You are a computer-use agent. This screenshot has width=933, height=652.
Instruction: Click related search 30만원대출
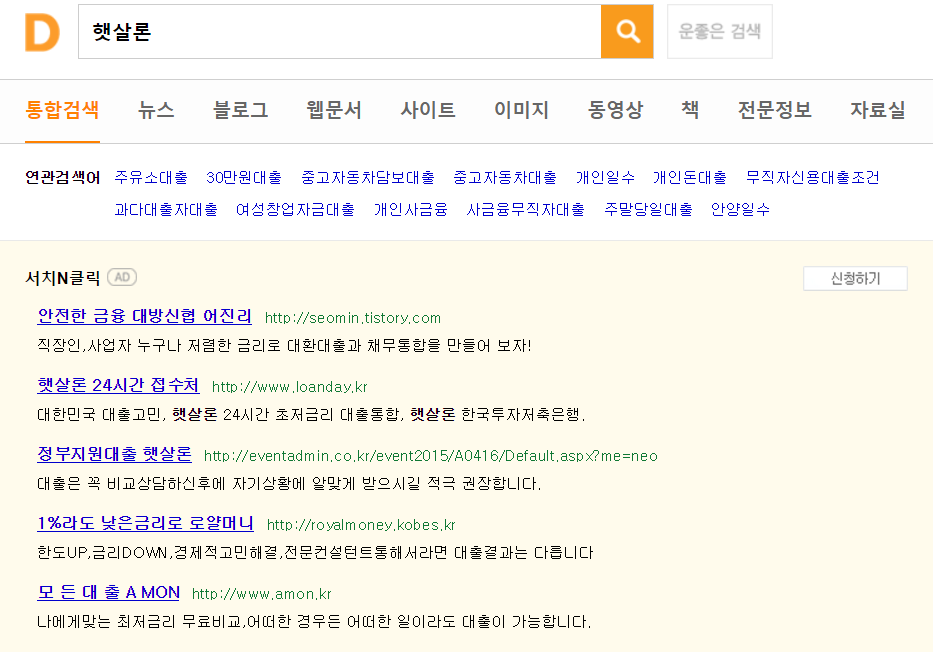pyautogui.click(x=244, y=177)
